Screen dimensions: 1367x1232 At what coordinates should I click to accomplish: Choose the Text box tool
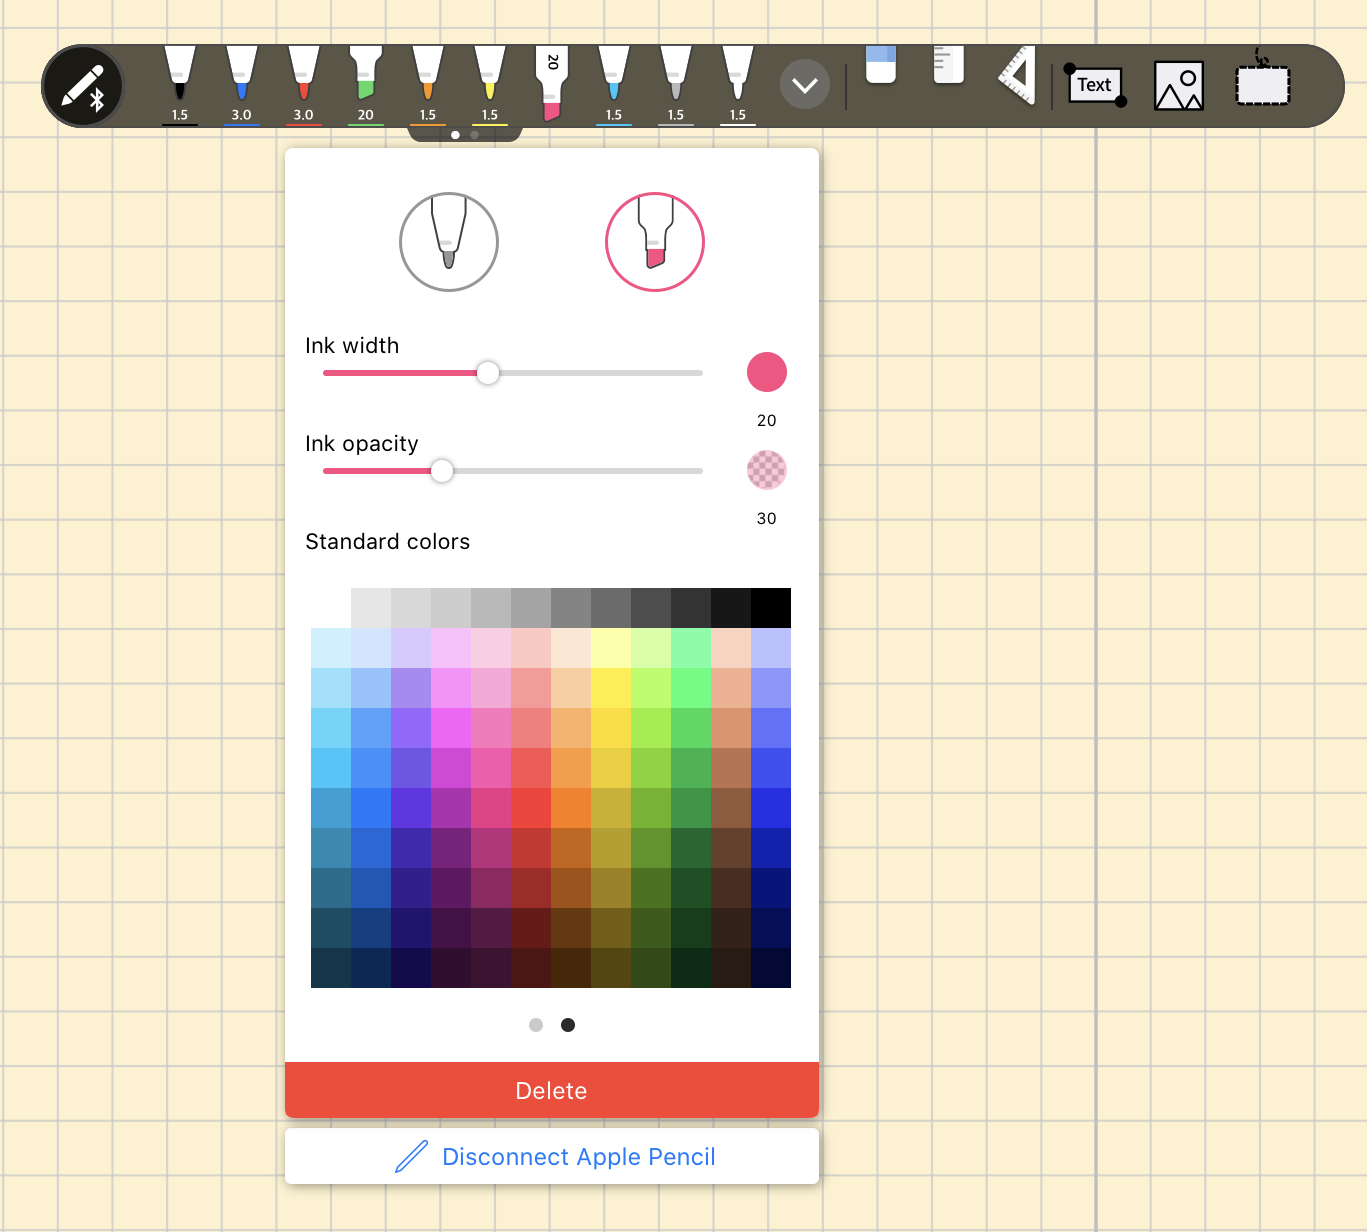point(1095,85)
